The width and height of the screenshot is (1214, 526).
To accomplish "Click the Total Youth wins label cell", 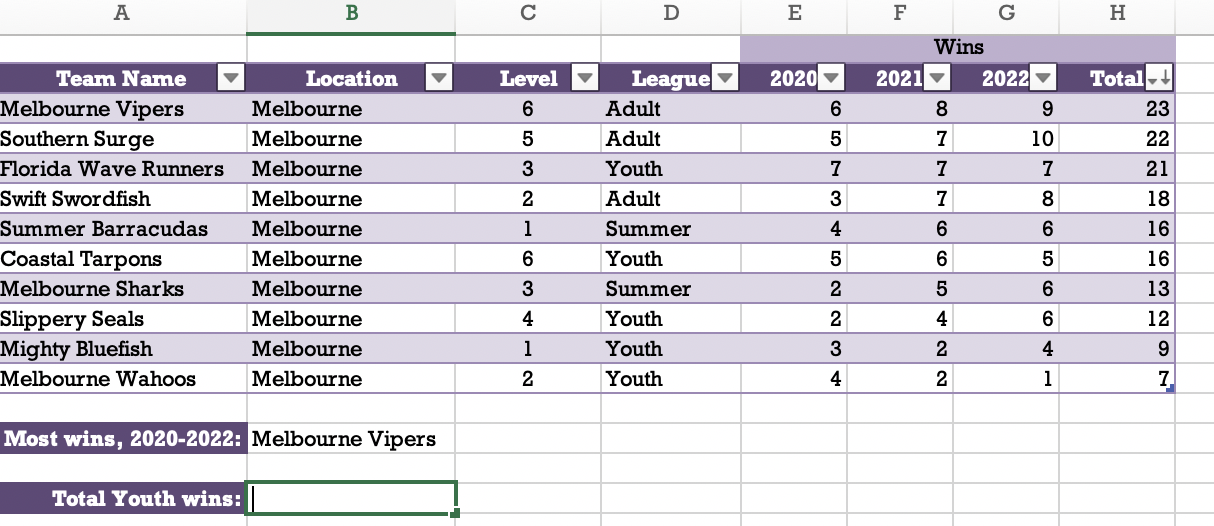I will 122,498.
